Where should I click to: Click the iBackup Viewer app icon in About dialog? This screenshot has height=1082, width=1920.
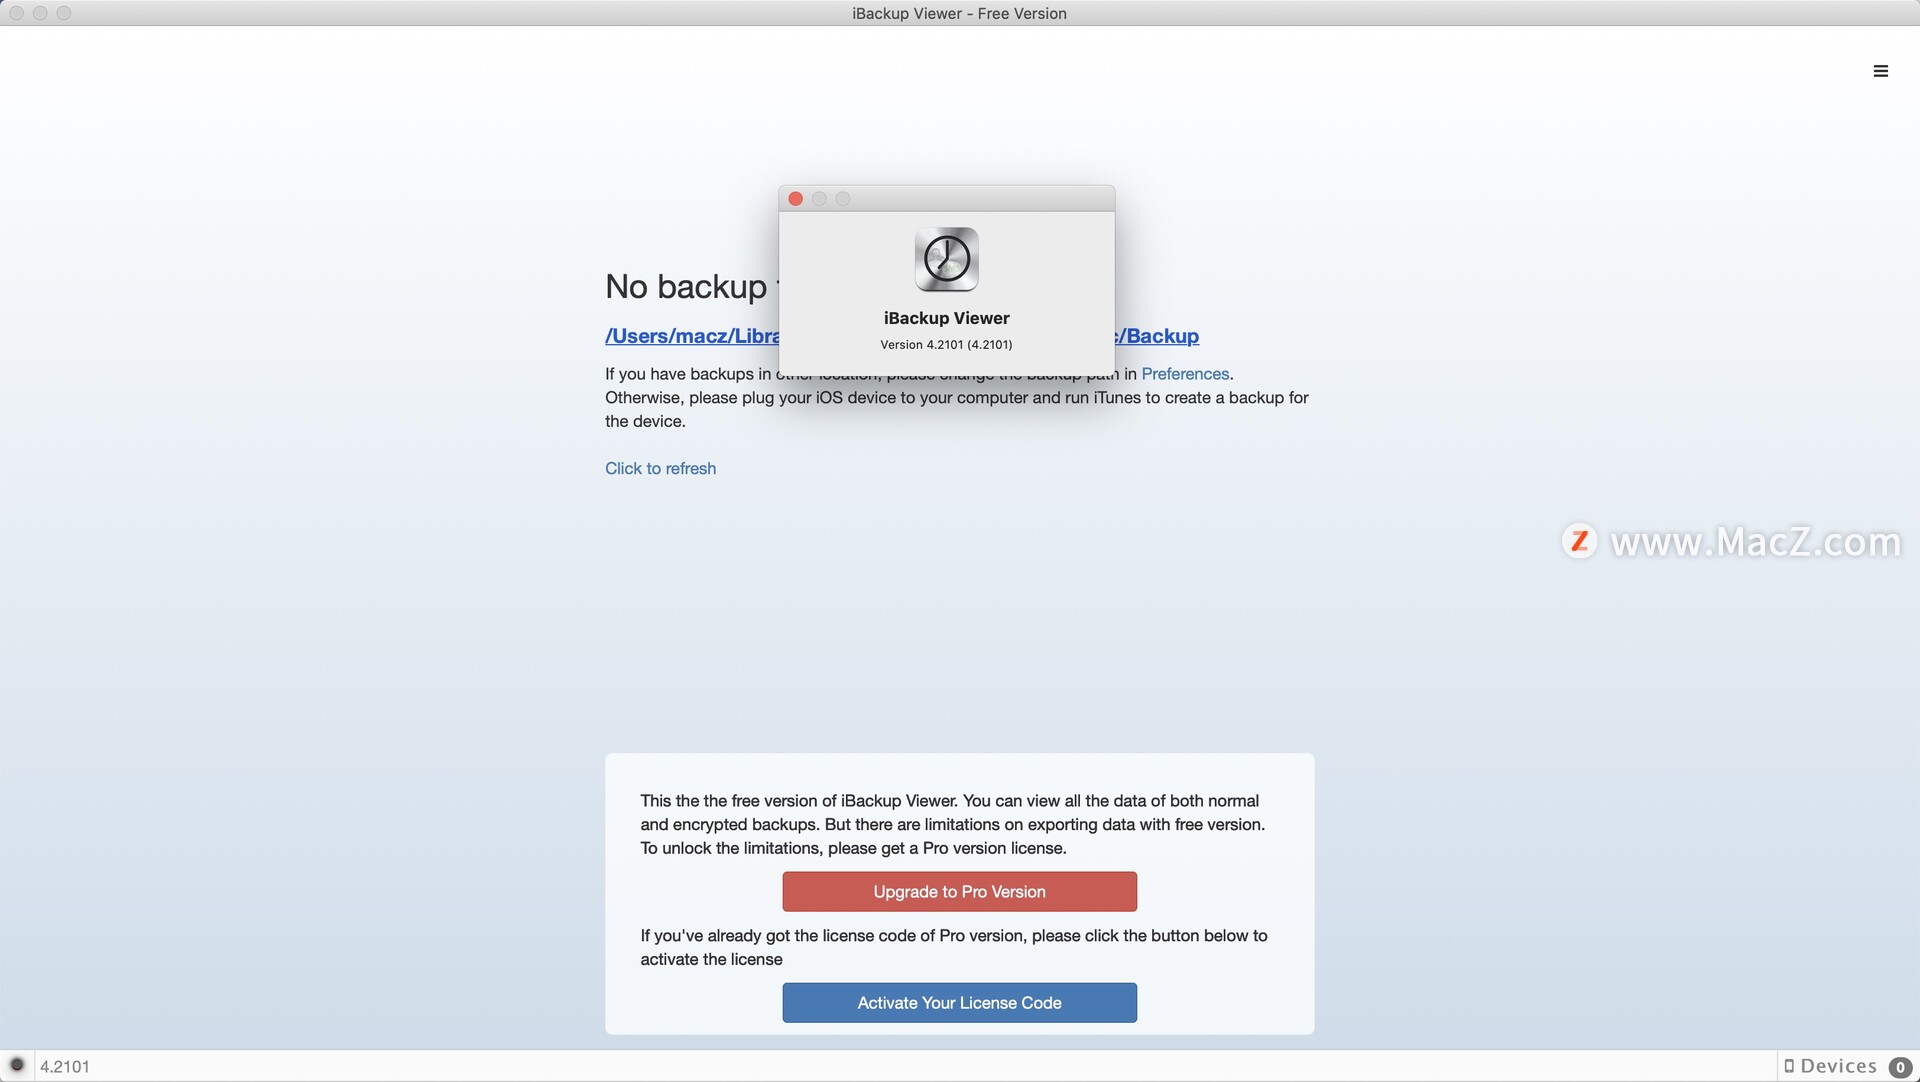click(x=946, y=260)
